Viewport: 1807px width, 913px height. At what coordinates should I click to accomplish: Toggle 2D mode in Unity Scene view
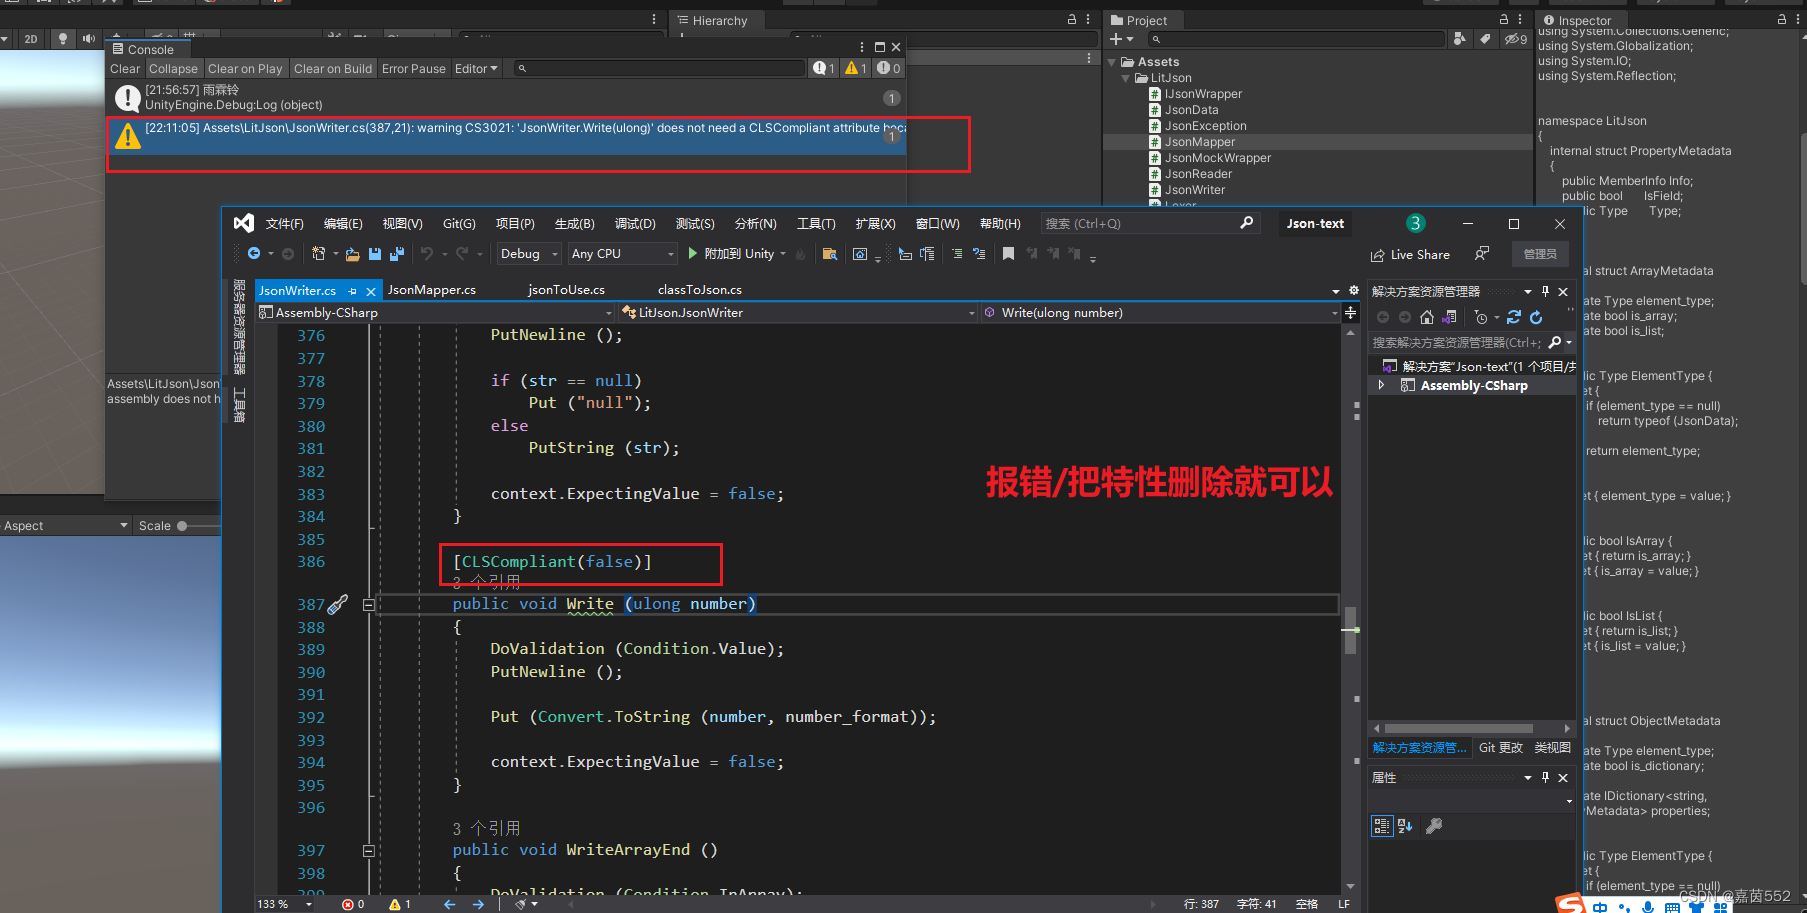[x=31, y=39]
